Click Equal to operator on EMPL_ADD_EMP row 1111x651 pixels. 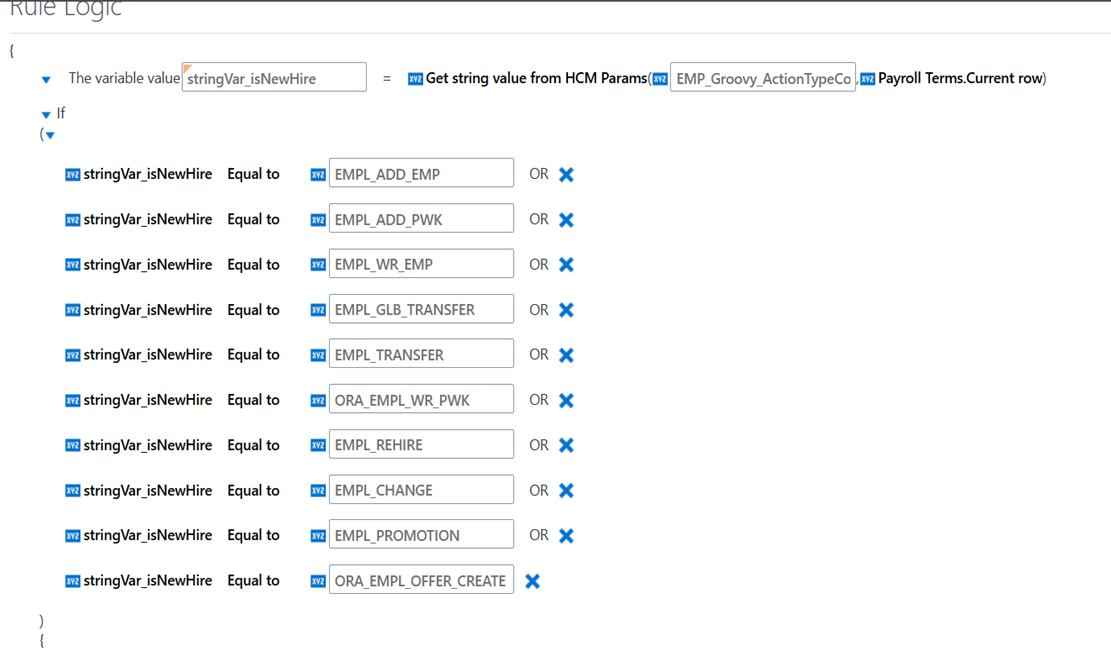(254, 174)
